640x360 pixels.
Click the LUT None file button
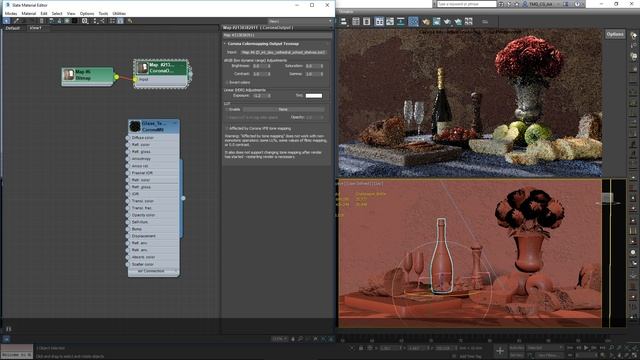284,109
